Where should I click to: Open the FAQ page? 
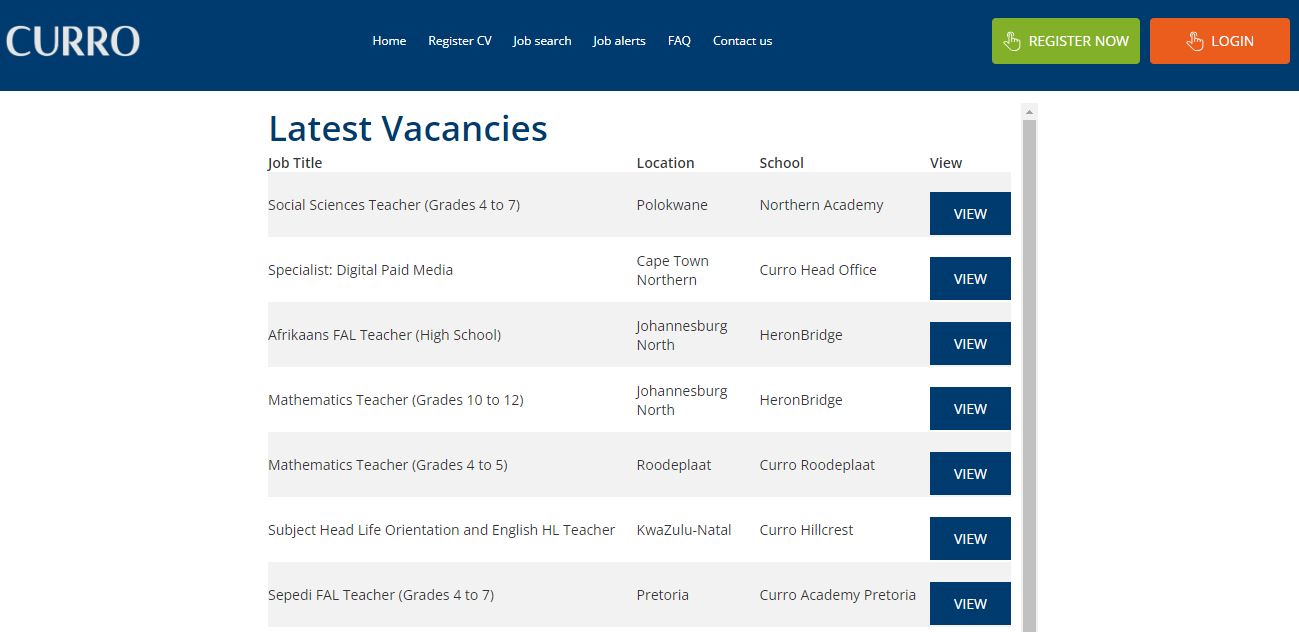tap(679, 41)
